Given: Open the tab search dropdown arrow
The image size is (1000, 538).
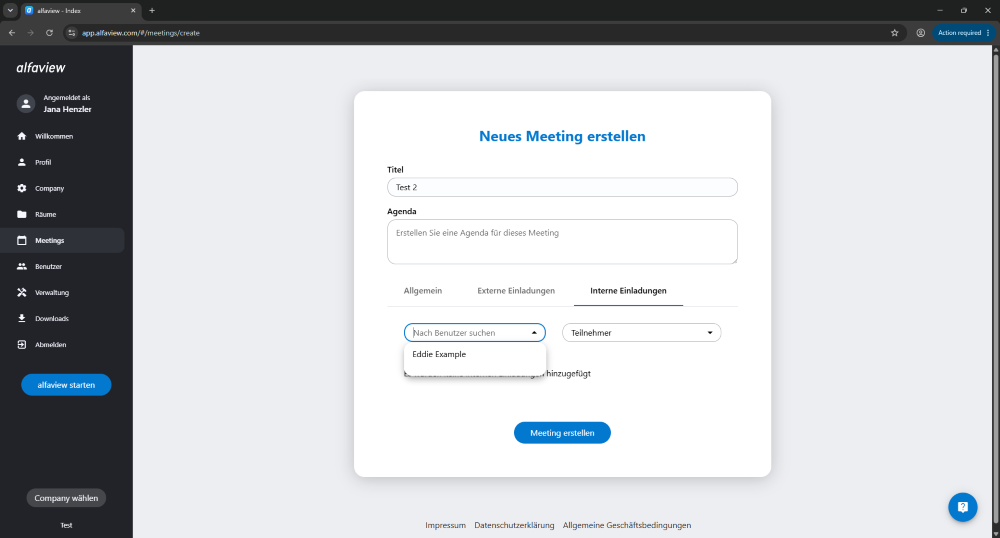Looking at the screenshot, I should click(10, 10).
